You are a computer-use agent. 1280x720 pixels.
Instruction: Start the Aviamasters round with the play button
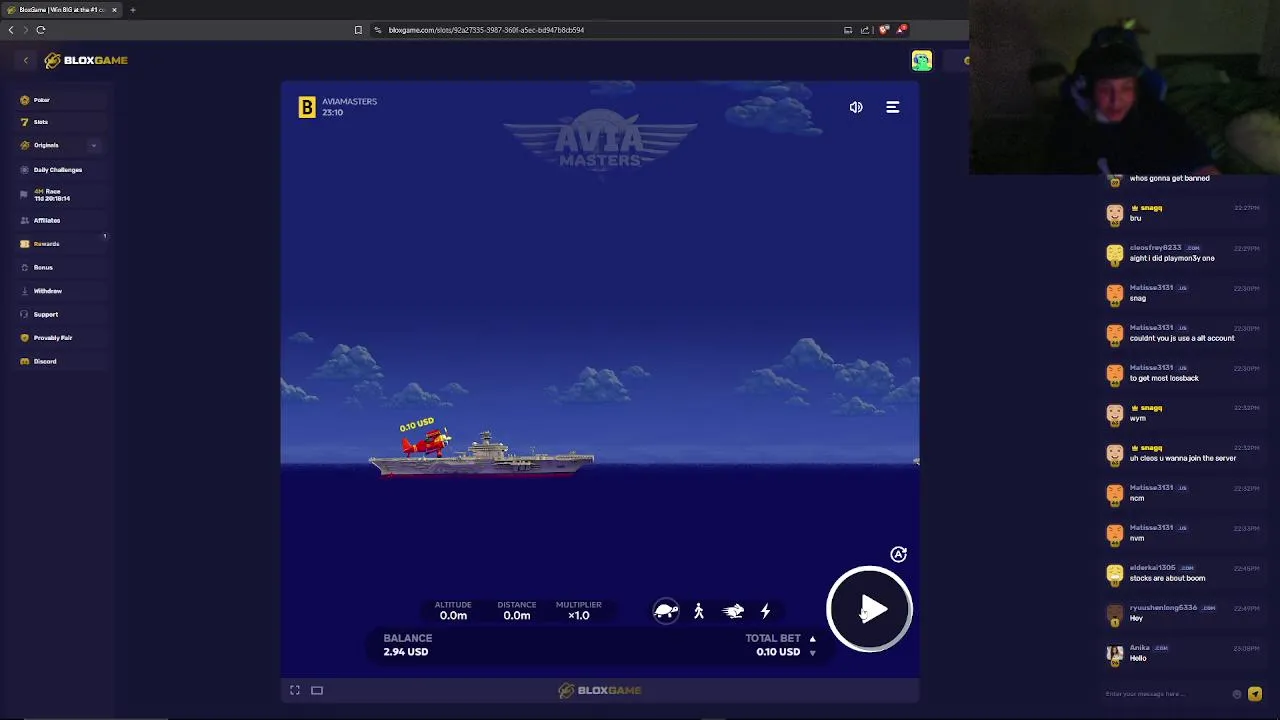[x=869, y=609]
